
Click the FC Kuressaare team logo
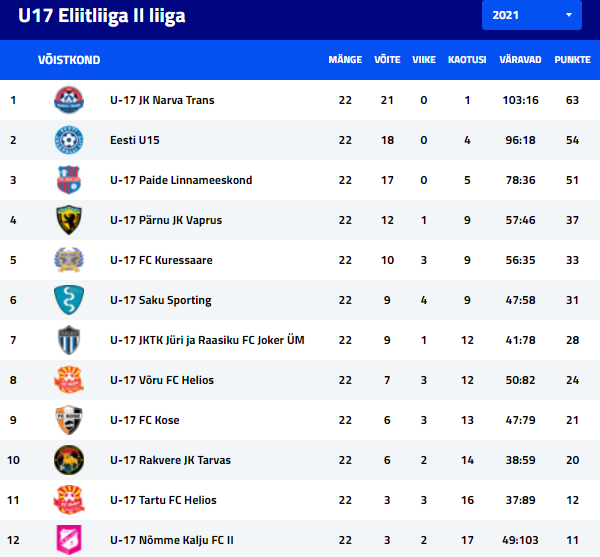tap(69, 260)
